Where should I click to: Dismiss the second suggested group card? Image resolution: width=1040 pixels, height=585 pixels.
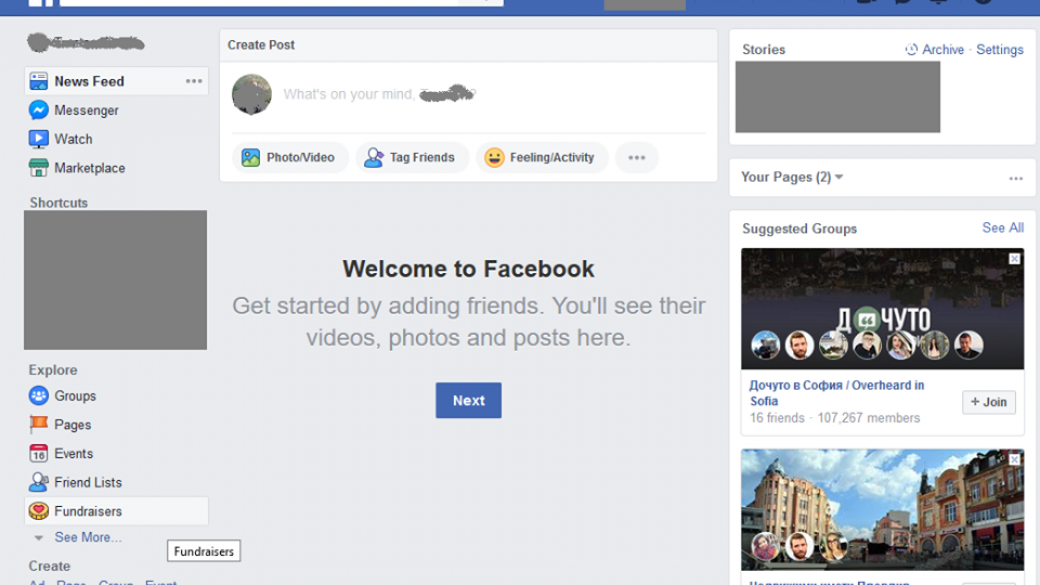[1014, 459]
